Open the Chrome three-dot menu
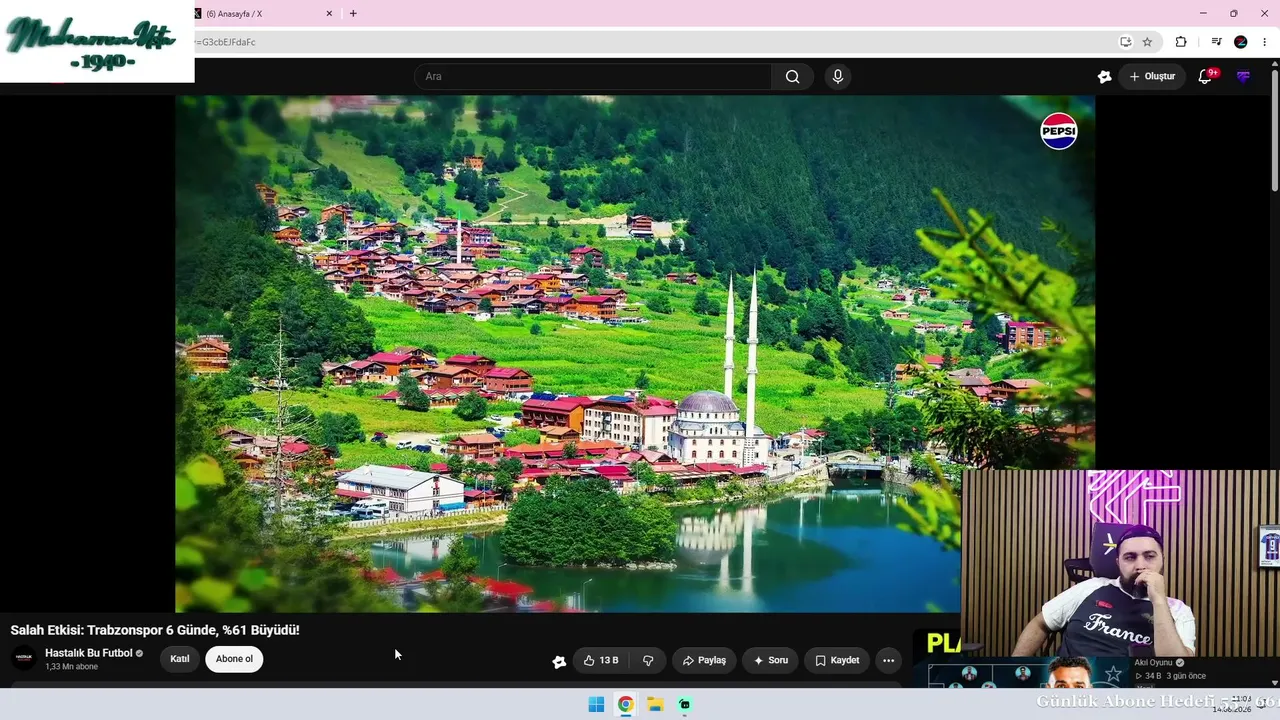The width and height of the screenshot is (1280, 720). pyautogui.click(x=1264, y=42)
